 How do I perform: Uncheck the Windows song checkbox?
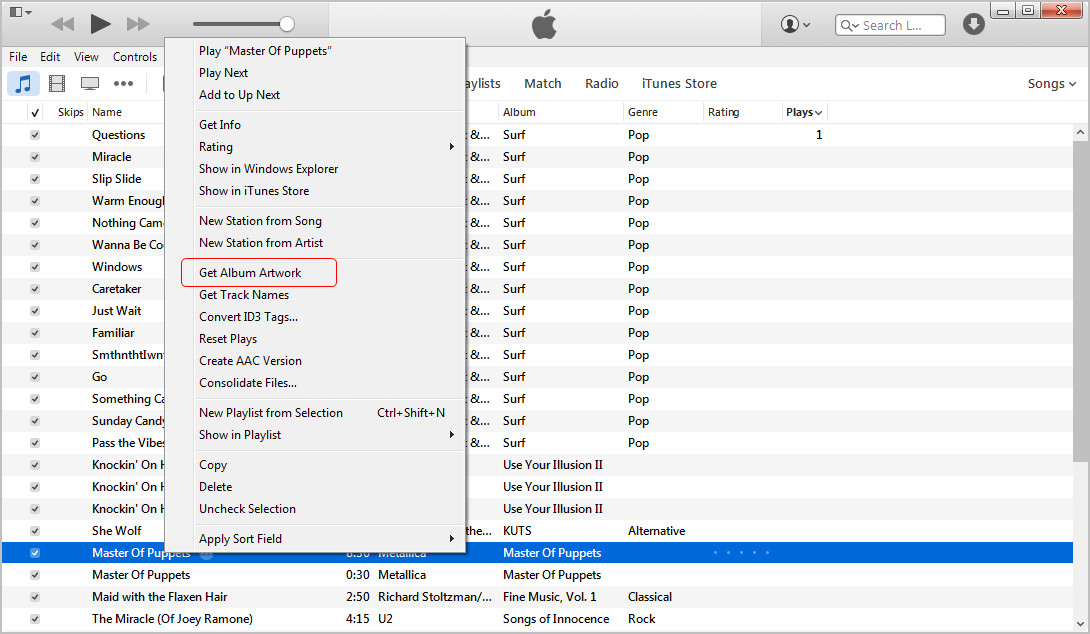coord(35,267)
